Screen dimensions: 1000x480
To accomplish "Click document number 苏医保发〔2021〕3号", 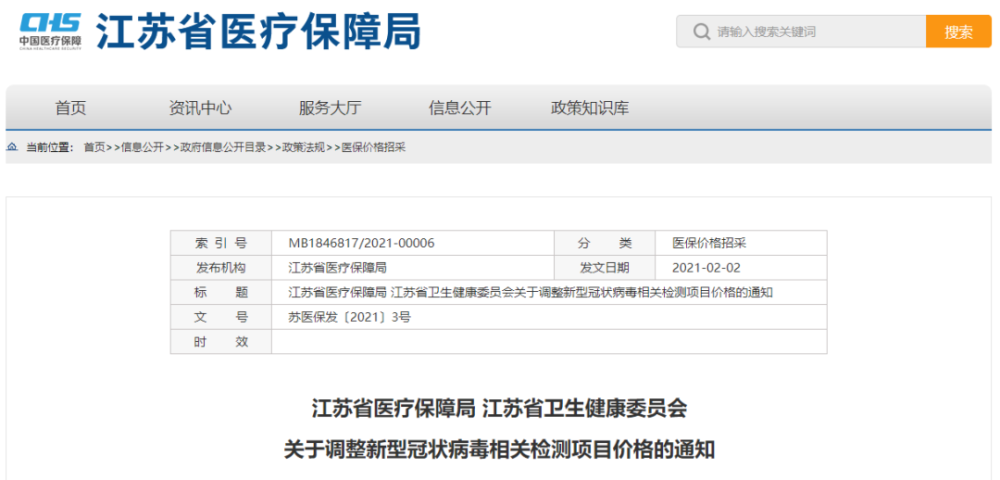I will (x=349, y=317).
